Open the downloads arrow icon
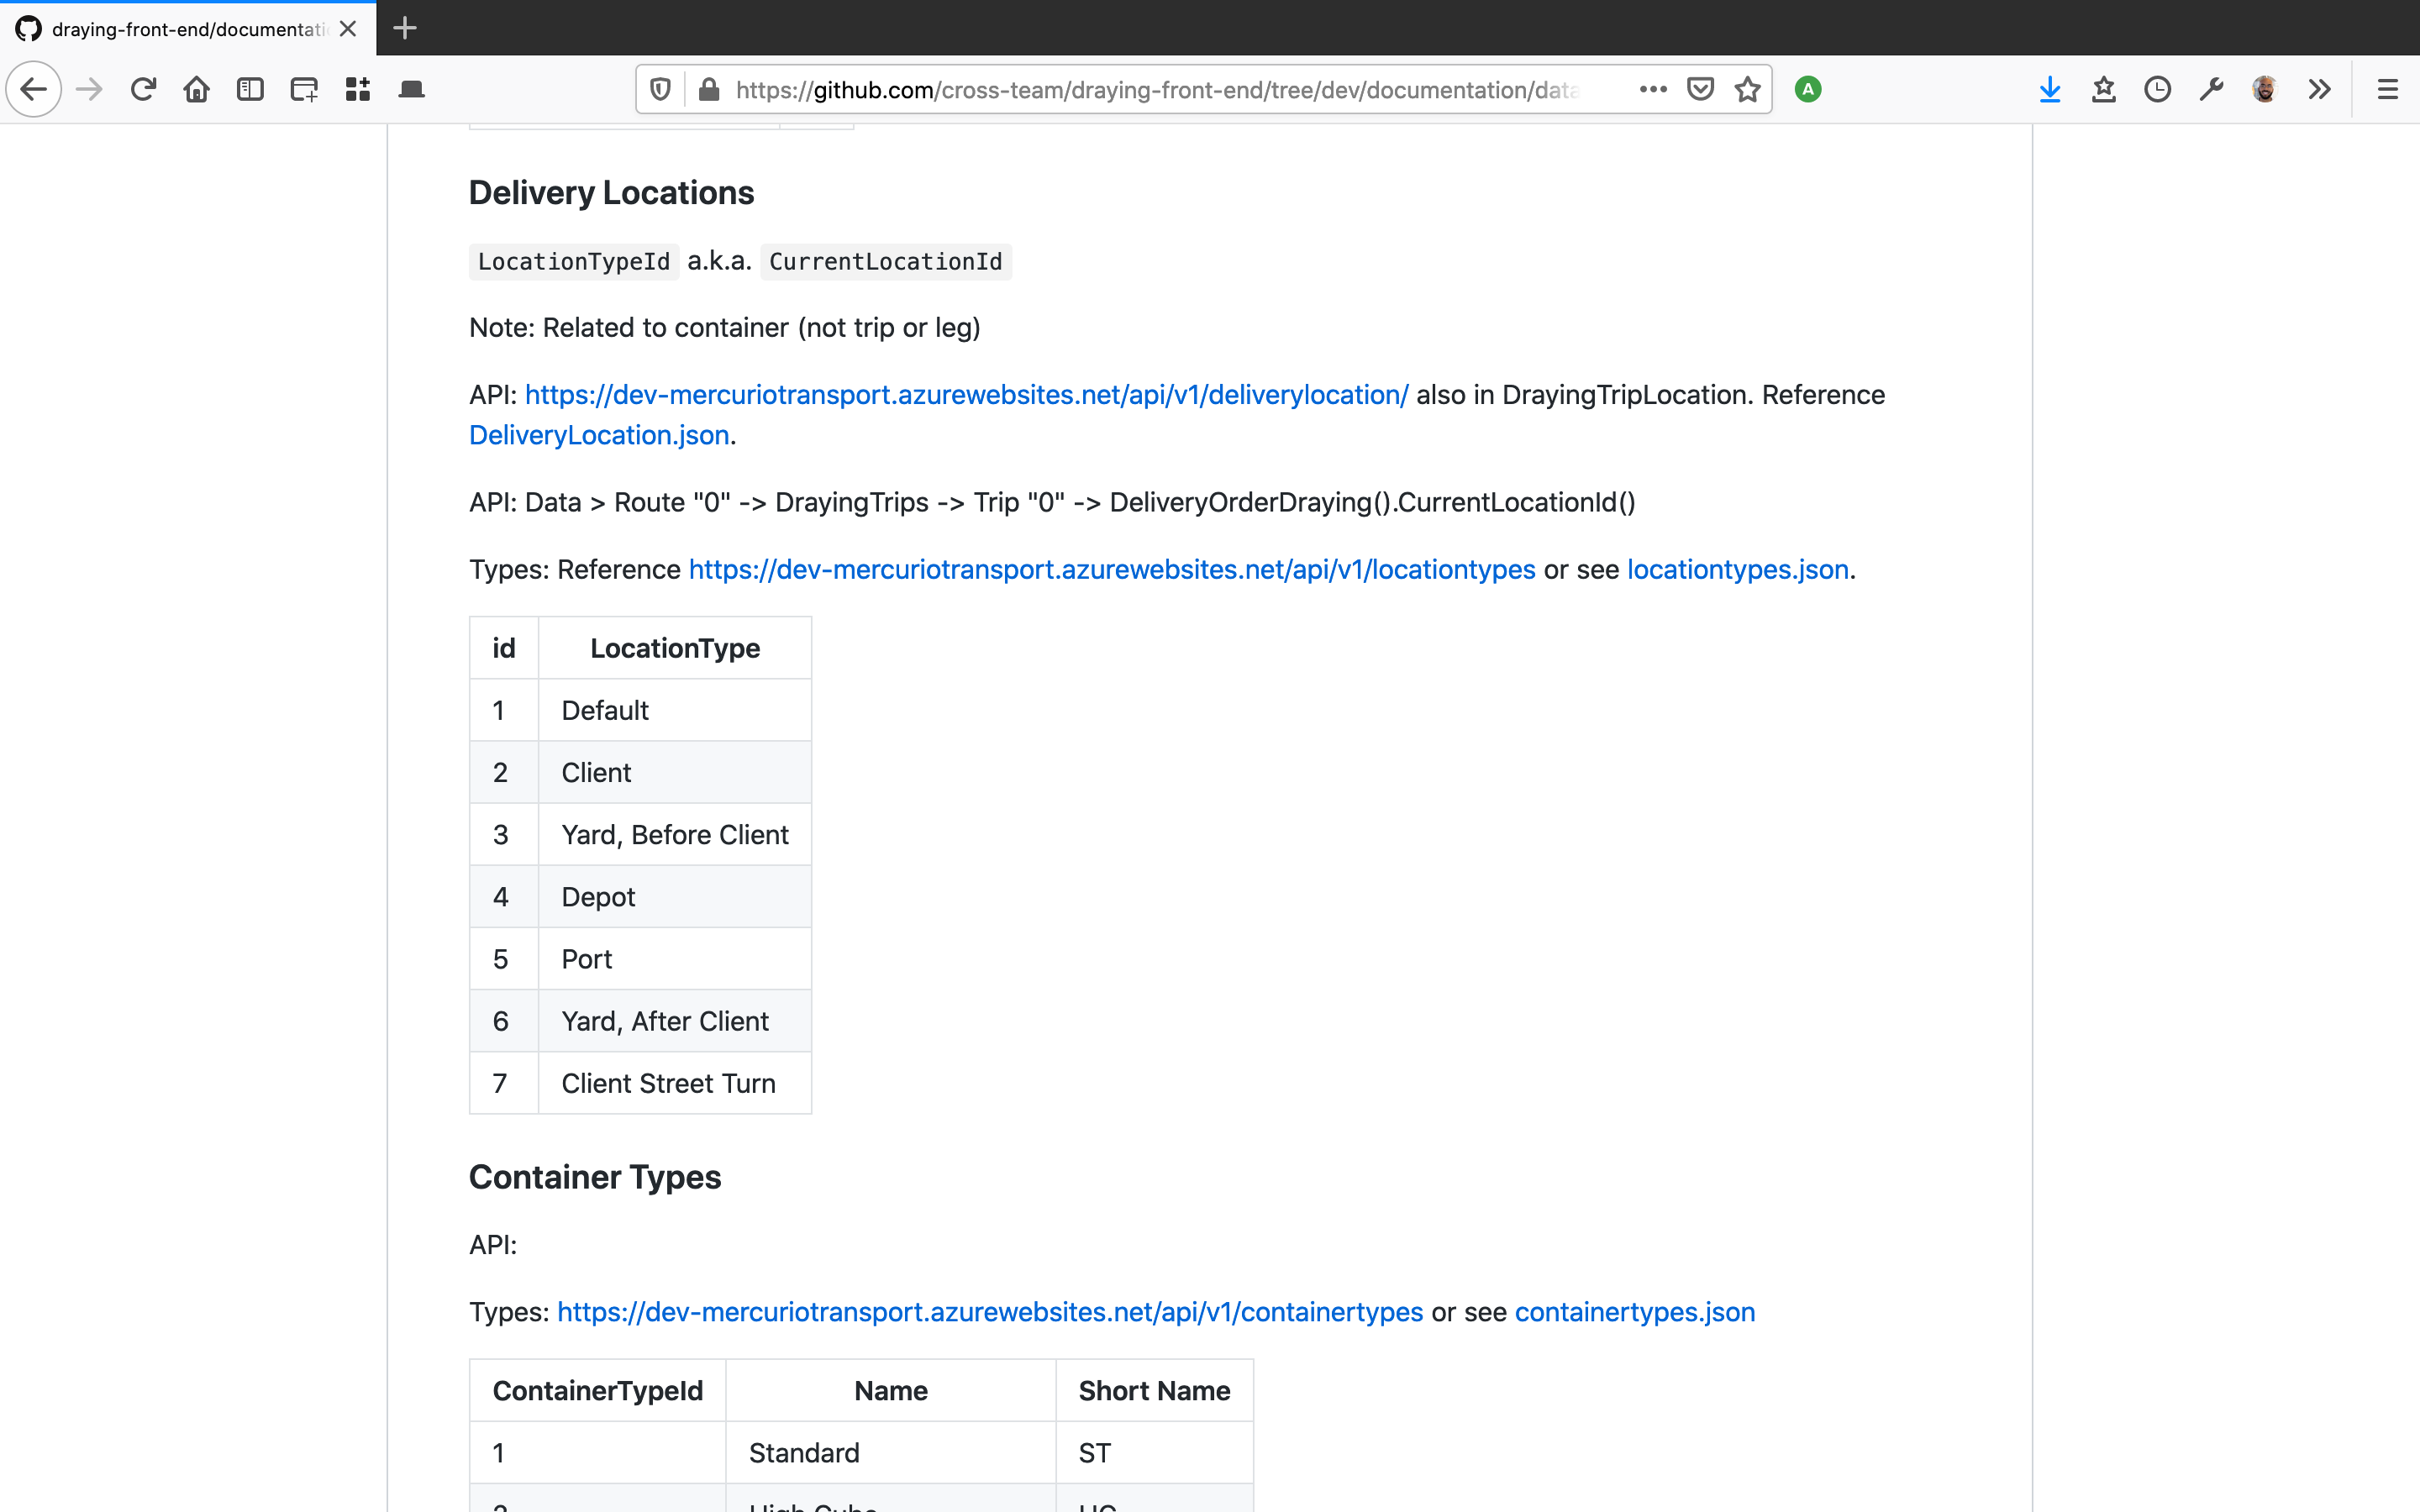The image size is (2420, 1512). point(2049,90)
